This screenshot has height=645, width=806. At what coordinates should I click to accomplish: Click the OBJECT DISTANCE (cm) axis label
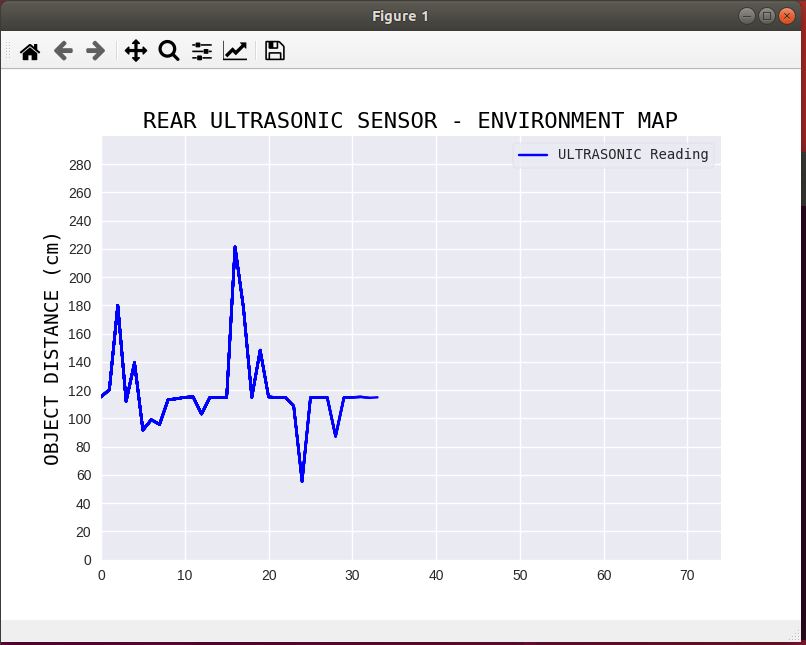(52, 349)
